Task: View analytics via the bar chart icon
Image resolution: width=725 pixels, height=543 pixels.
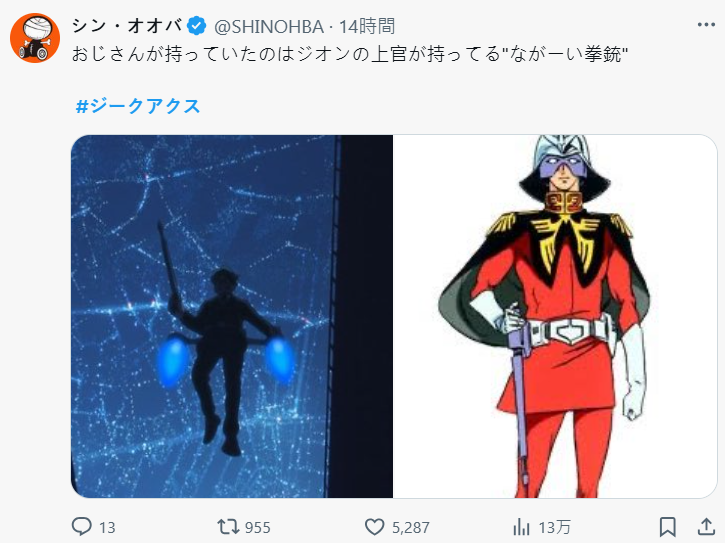Action: point(522,527)
